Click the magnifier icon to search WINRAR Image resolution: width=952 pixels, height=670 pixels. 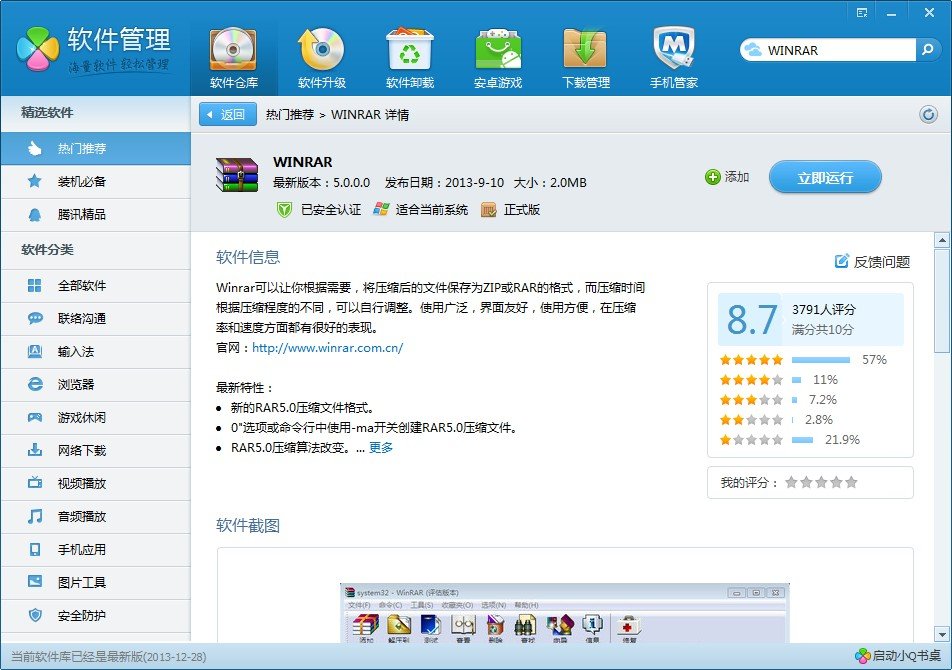coord(928,48)
